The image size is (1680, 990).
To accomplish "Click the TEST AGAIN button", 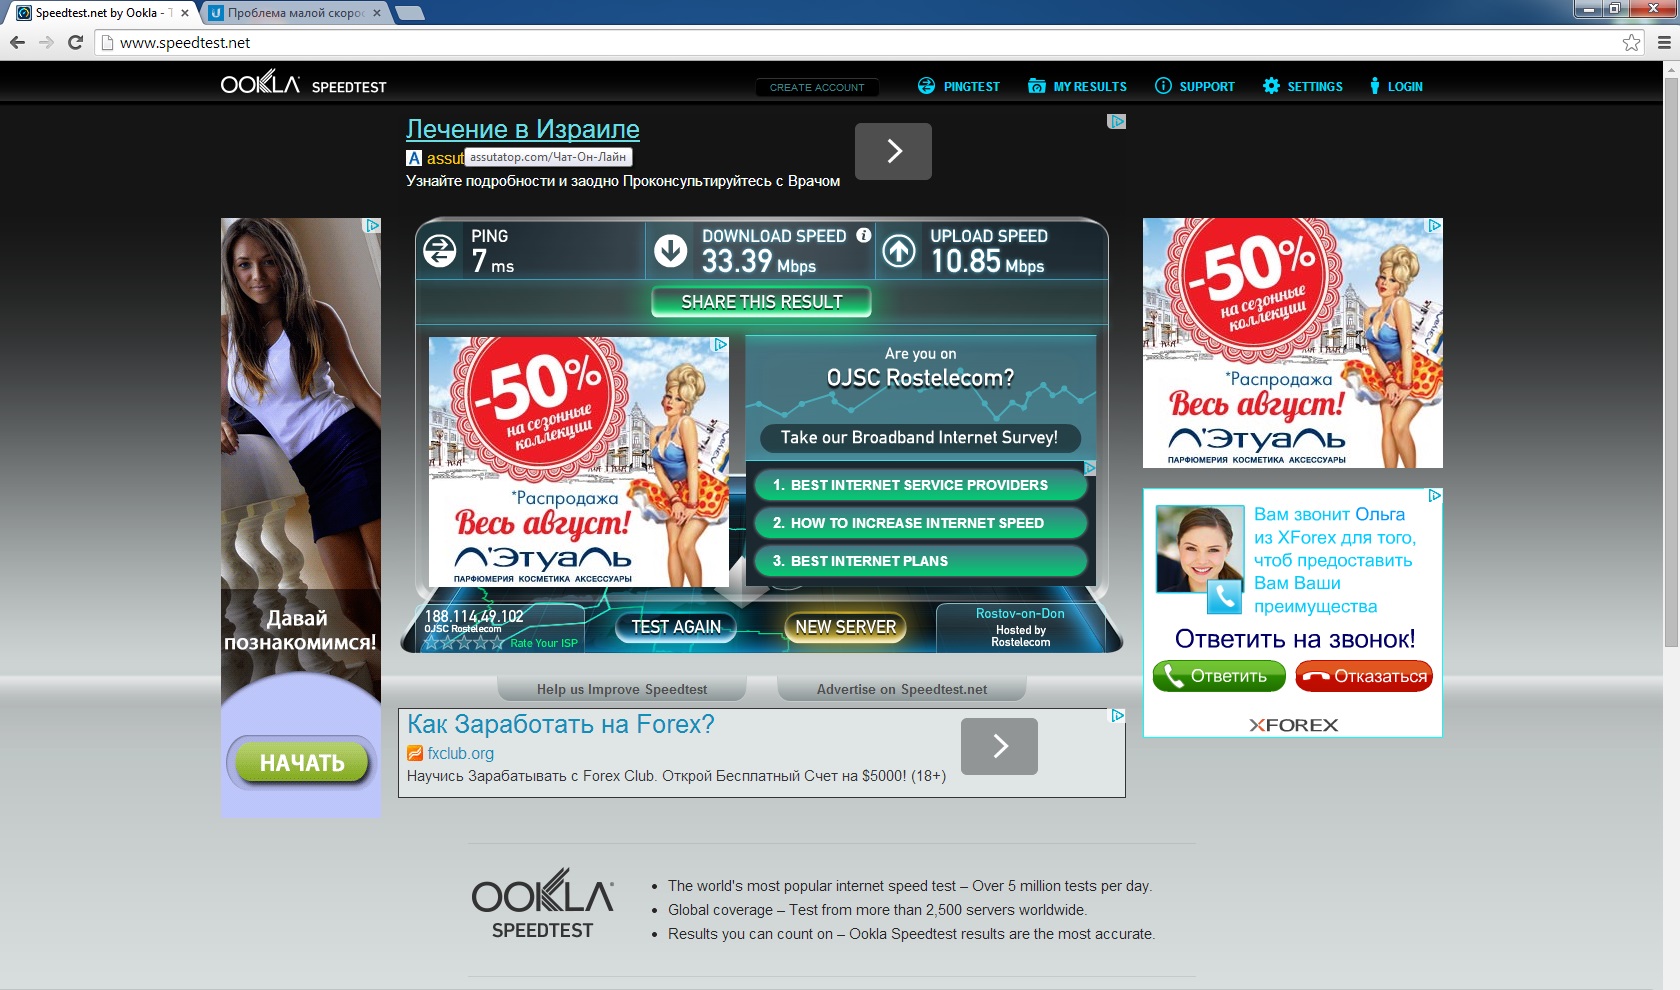I will 676,627.
